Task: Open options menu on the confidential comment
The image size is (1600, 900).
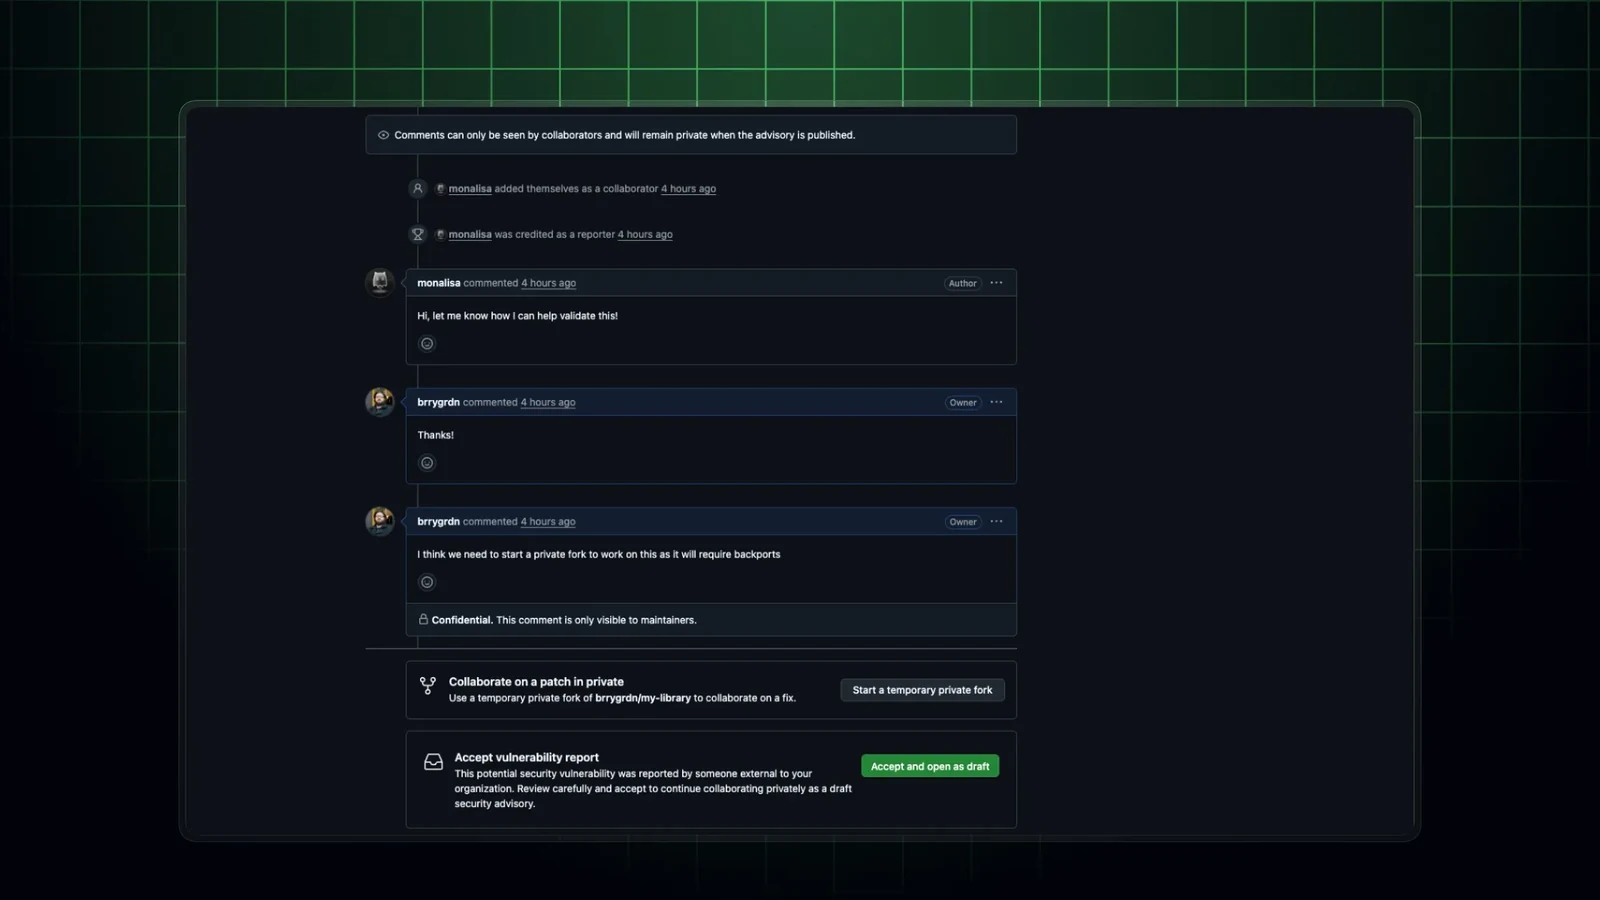Action: (x=996, y=521)
